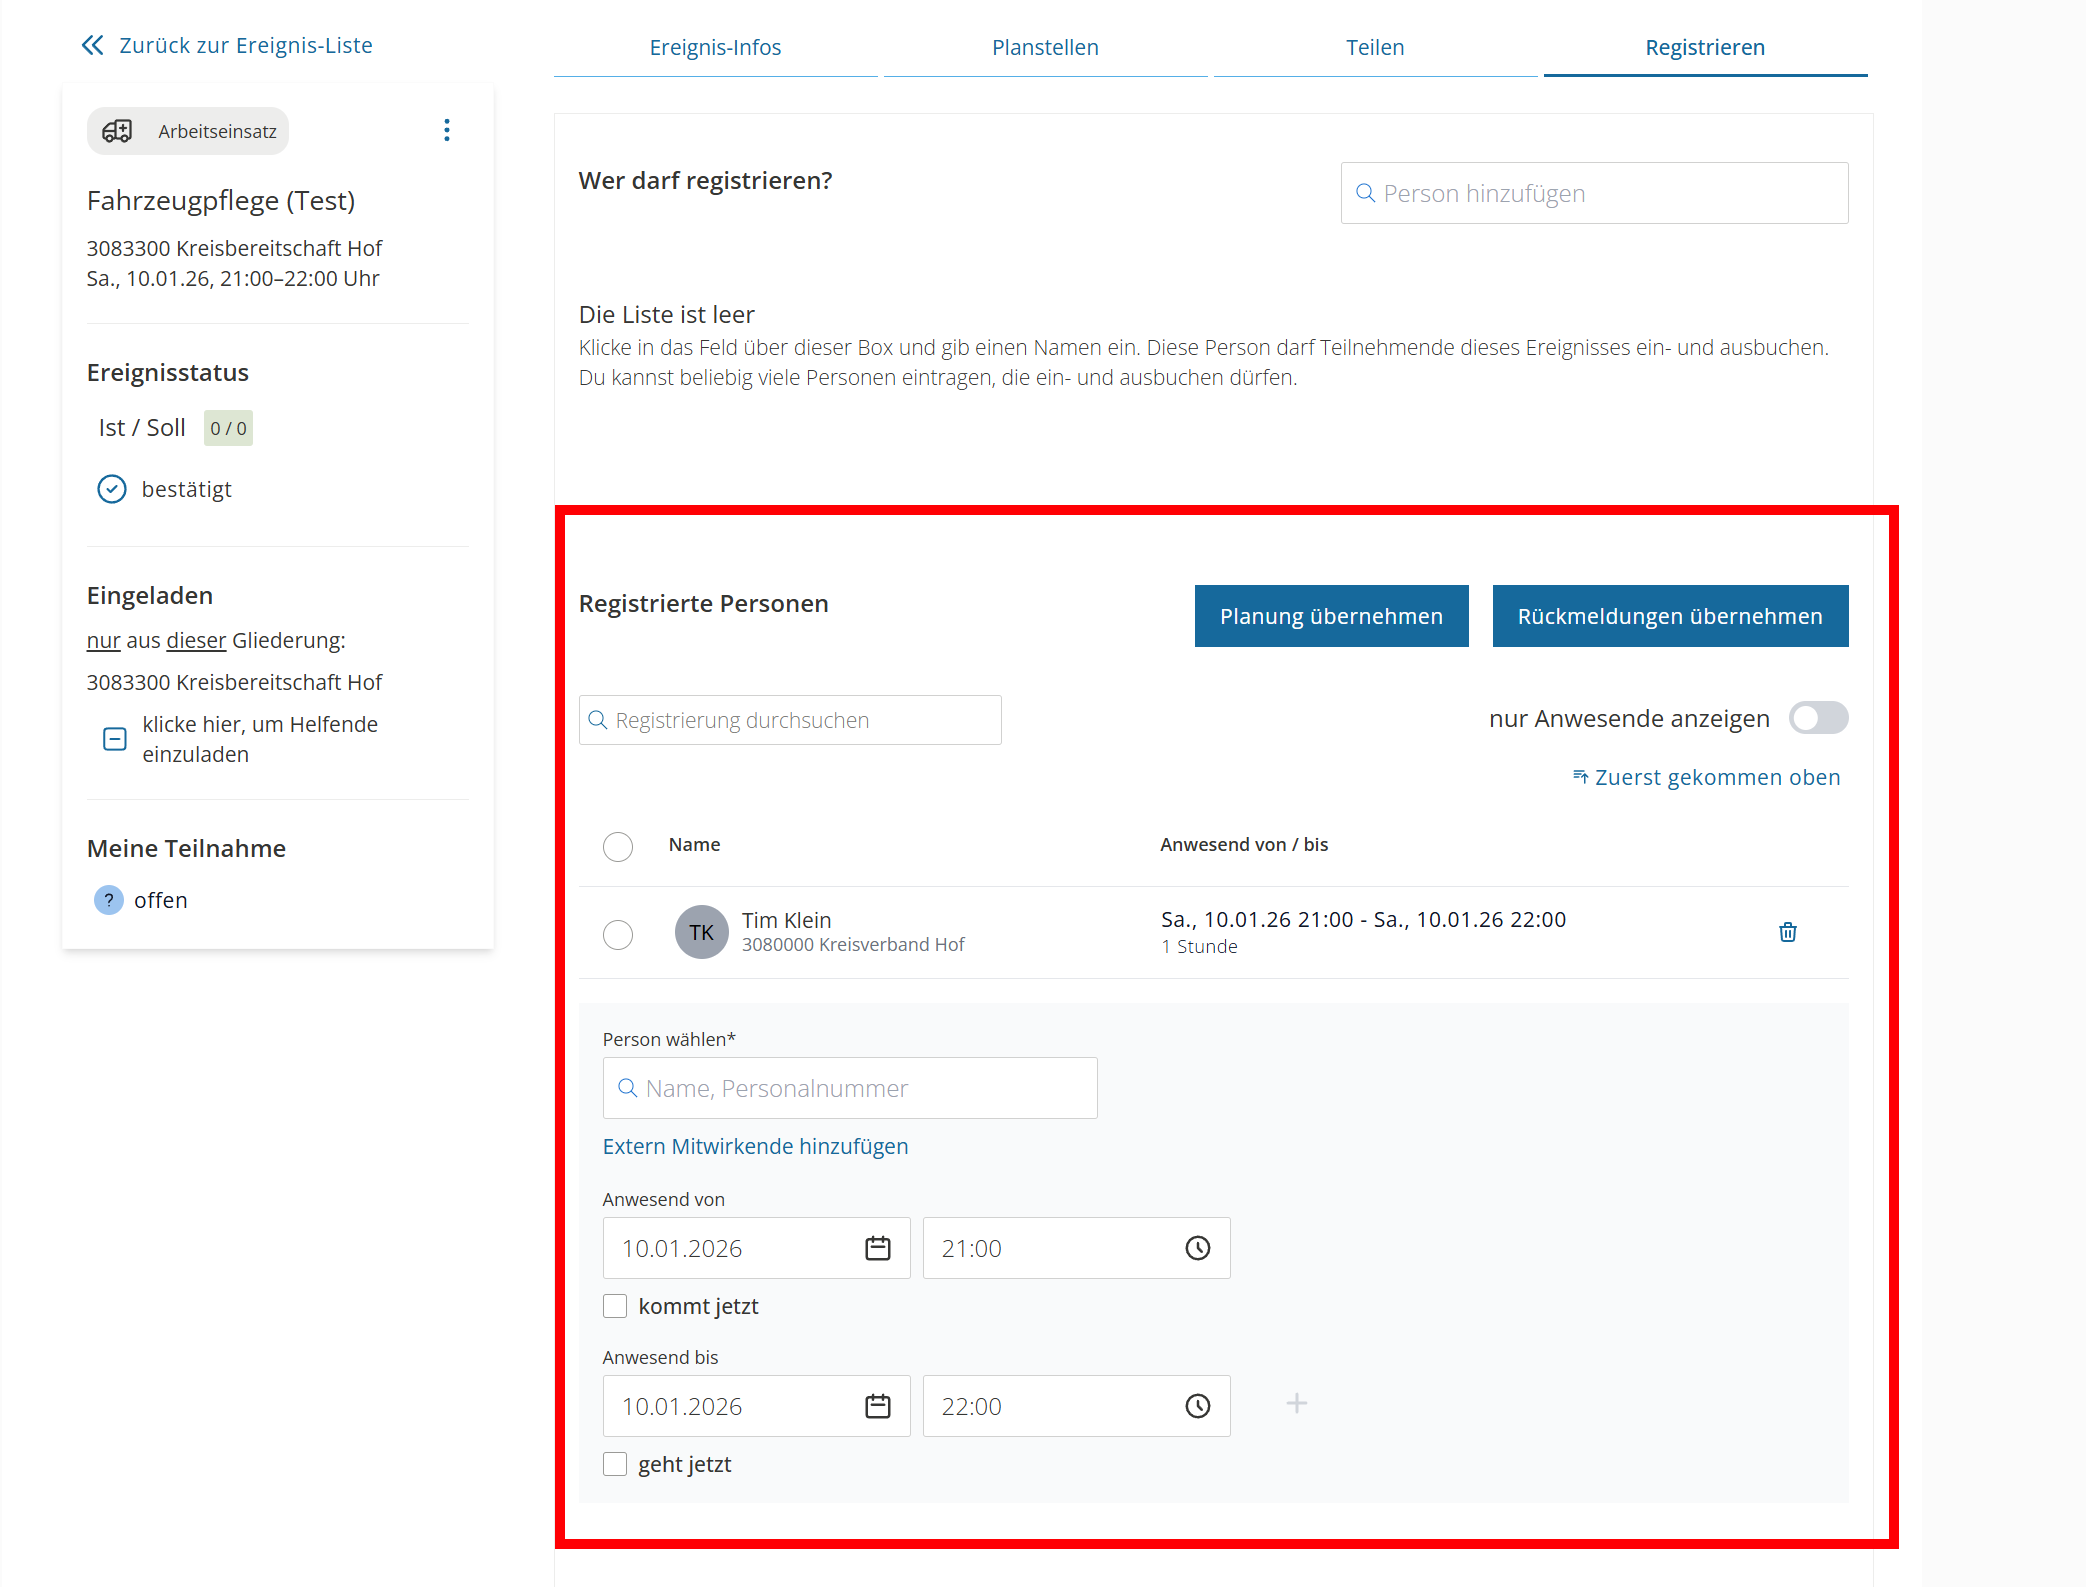This screenshot has width=2086, height=1587.
Task: Open clock picker for 21:00 time
Action: (1197, 1248)
